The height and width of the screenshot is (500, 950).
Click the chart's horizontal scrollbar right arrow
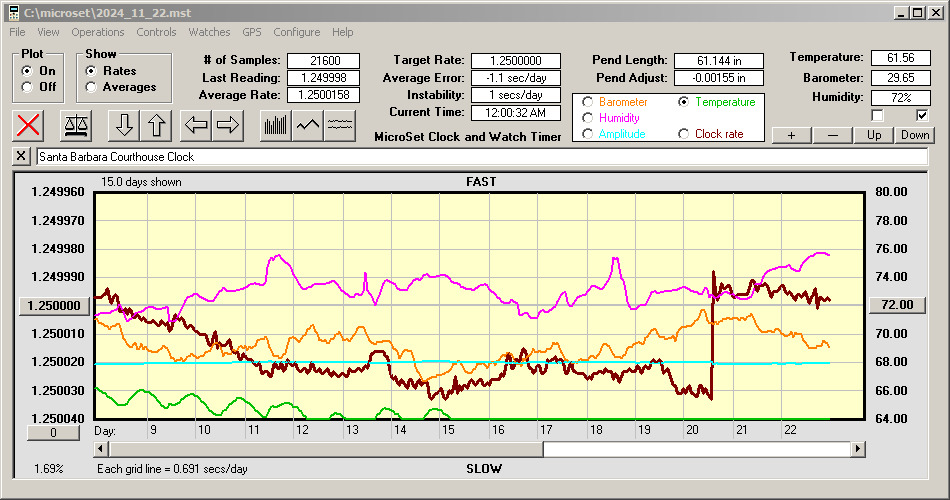(858, 449)
